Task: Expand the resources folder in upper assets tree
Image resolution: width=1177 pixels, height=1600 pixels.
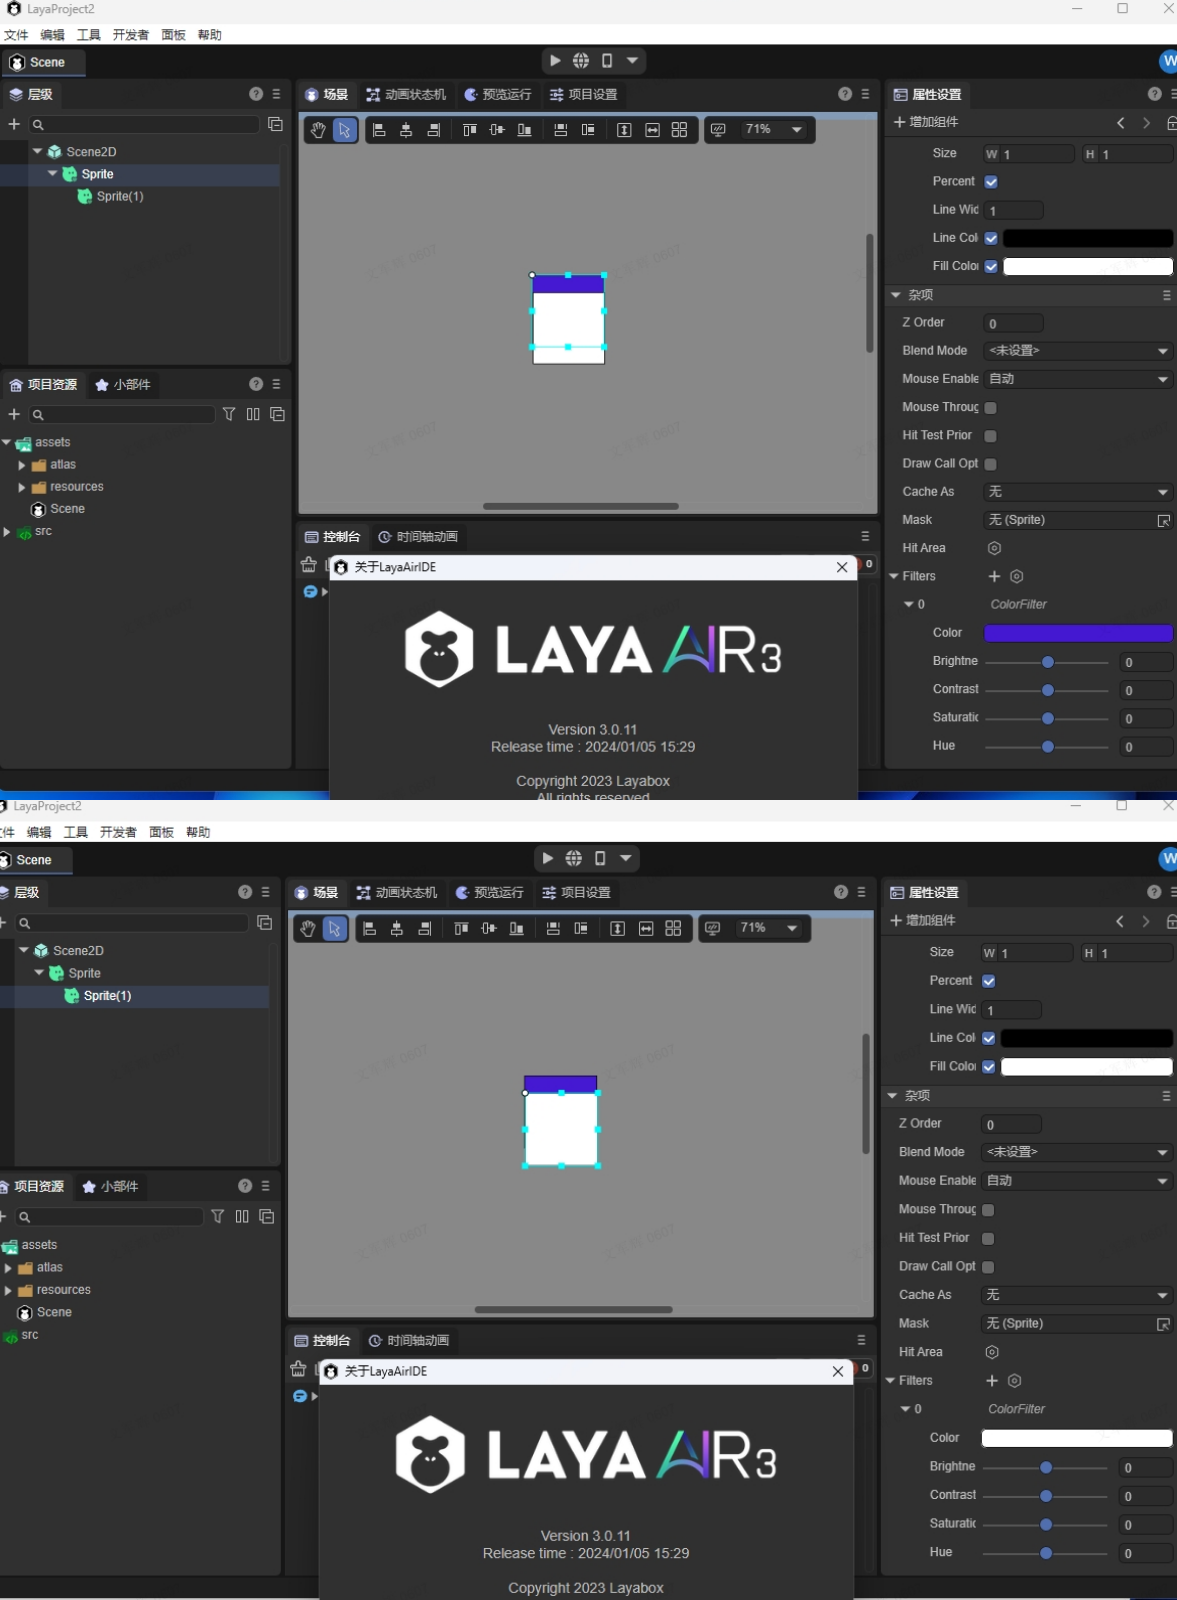Action: 22,487
